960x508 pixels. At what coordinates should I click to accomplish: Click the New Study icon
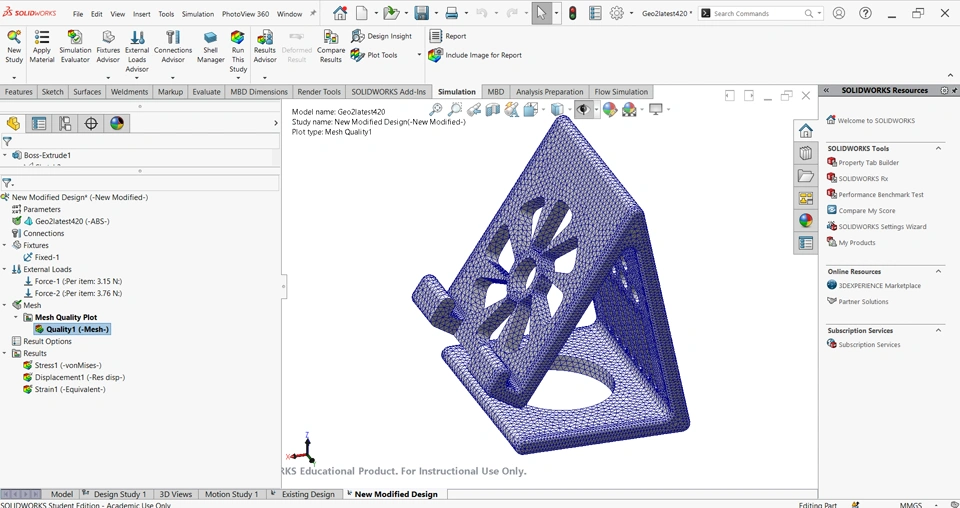(13, 48)
